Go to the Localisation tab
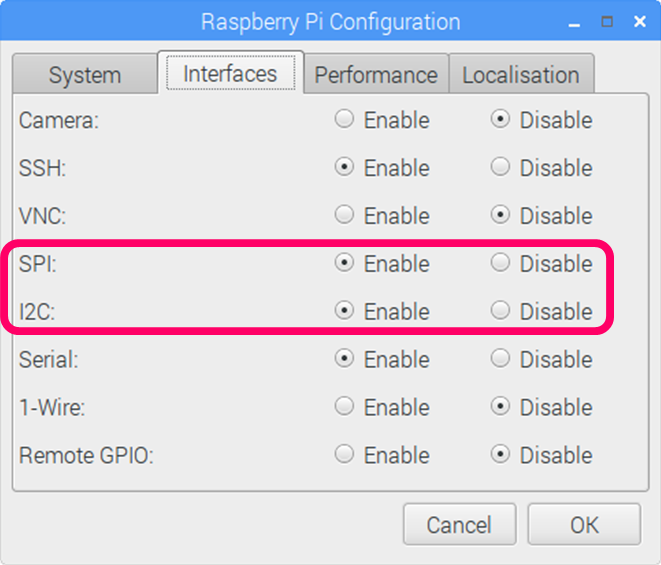The width and height of the screenshot is (661, 565). pos(521,74)
